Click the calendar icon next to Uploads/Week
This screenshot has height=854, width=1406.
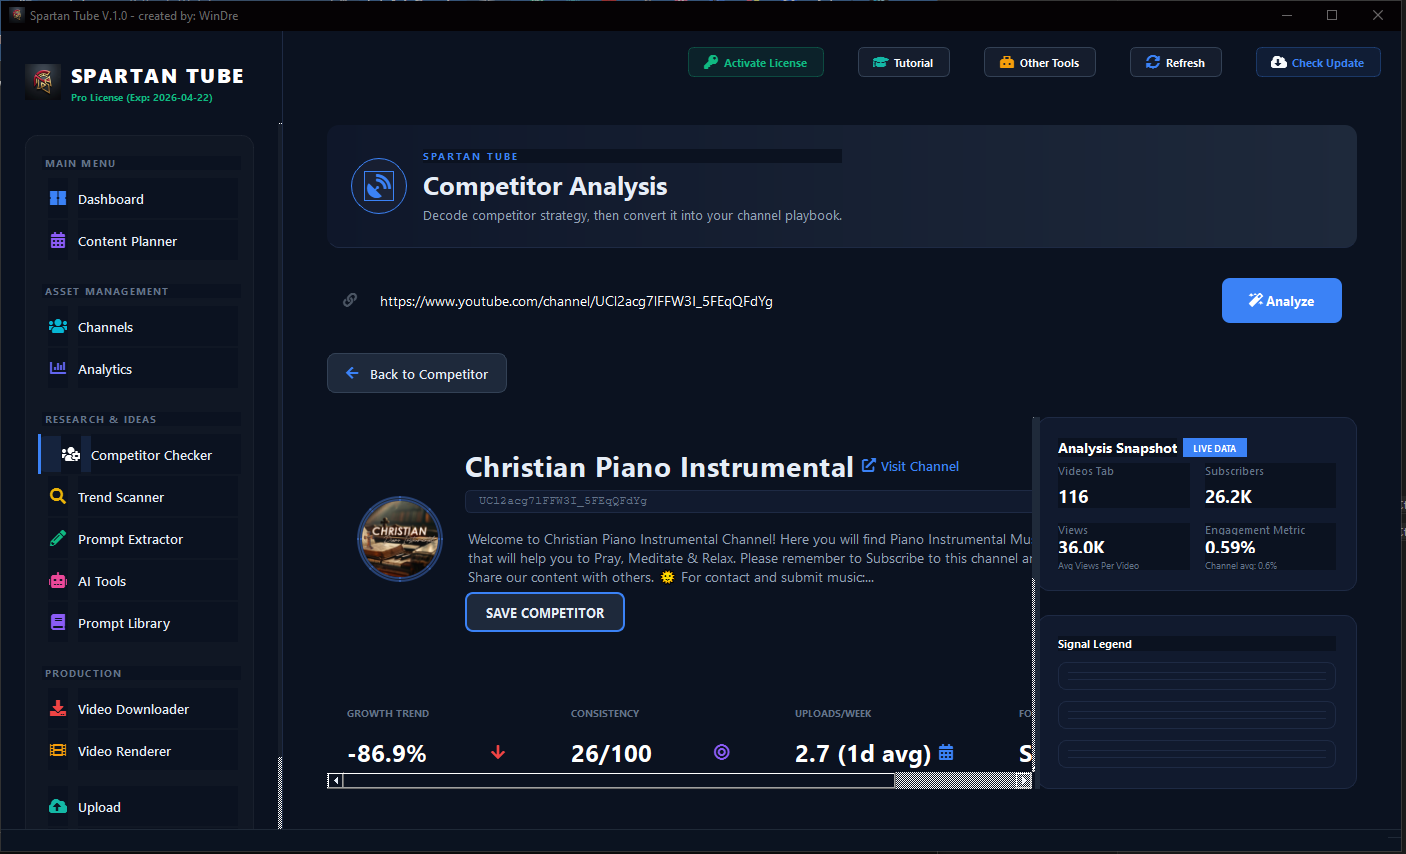point(945,753)
